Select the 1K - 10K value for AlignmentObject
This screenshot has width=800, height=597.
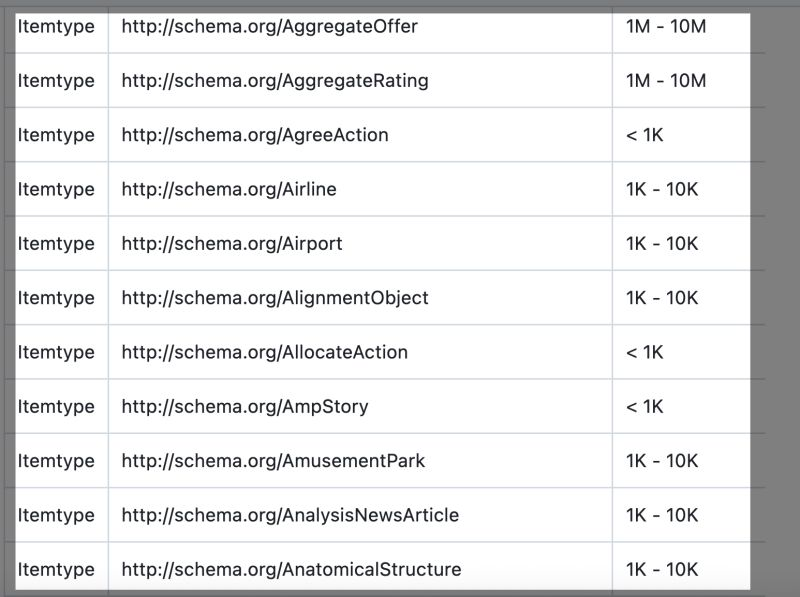[662, 298]
